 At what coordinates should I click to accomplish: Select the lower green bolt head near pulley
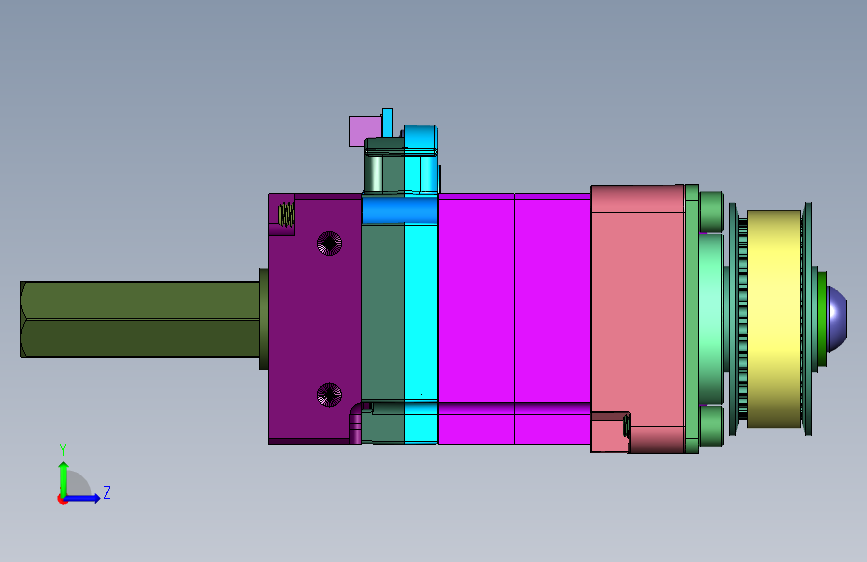coord(712,426)
